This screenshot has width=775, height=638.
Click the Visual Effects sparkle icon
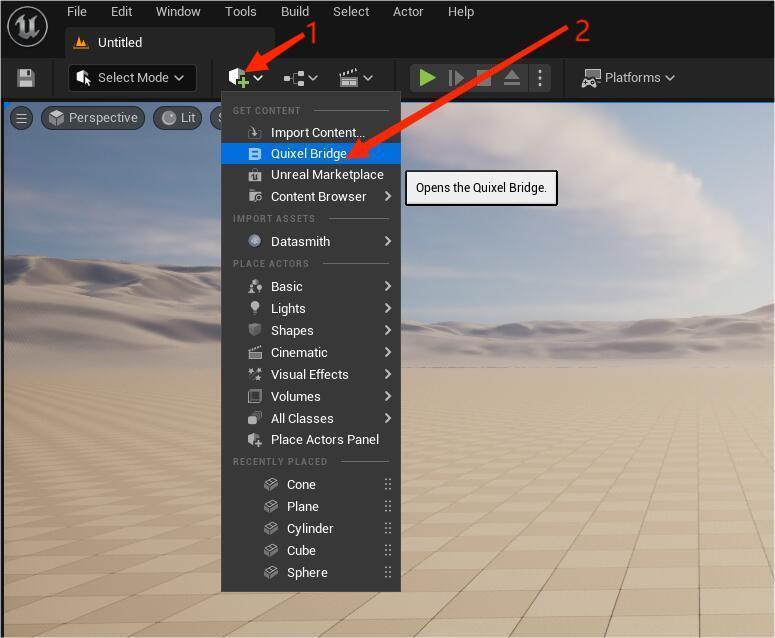(255, 375)
